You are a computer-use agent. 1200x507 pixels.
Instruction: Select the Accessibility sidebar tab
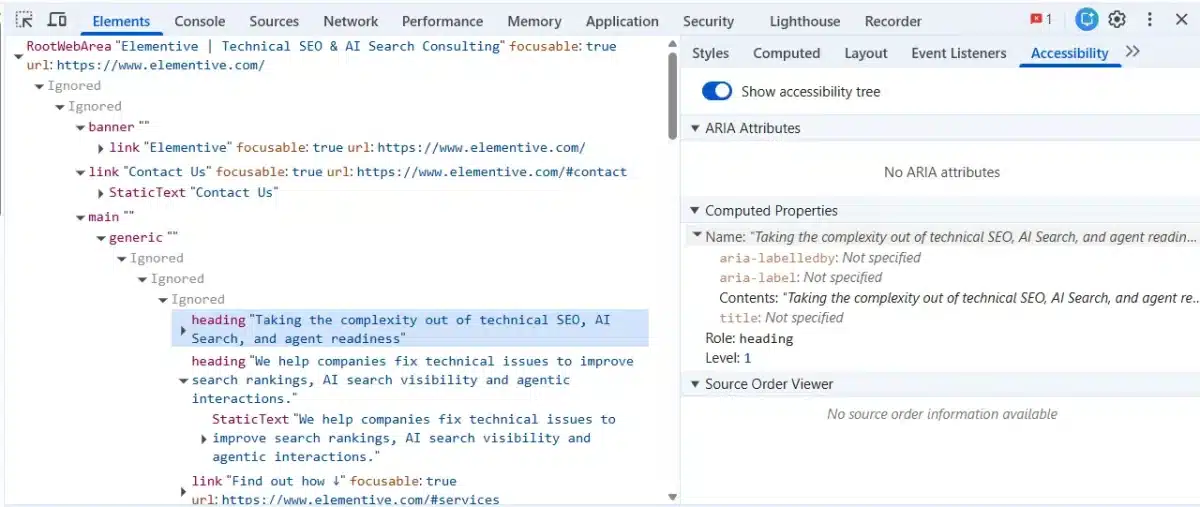(x=1069, y=53)
